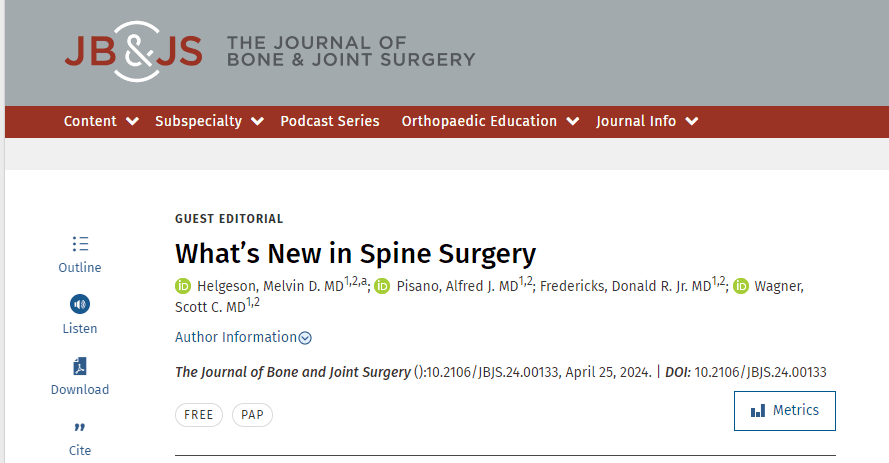The image size is (889, 463).
Task: Click bar chart icon in Metrics button
Action: pos(758,410)
